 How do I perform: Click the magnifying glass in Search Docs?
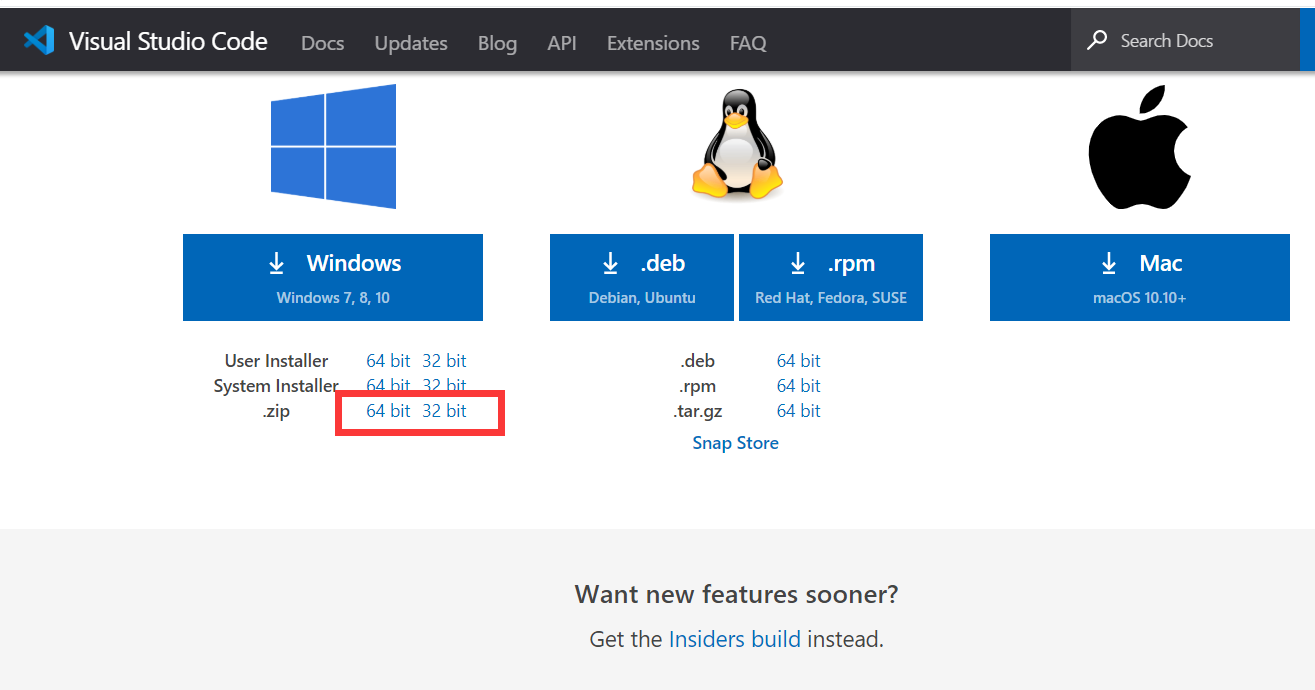pos(1097,40)
